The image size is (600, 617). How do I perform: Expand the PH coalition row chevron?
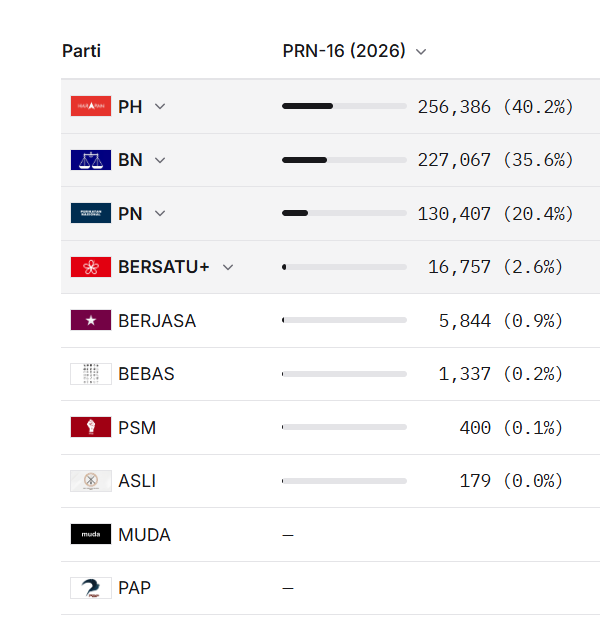click(x=160, y=107)
